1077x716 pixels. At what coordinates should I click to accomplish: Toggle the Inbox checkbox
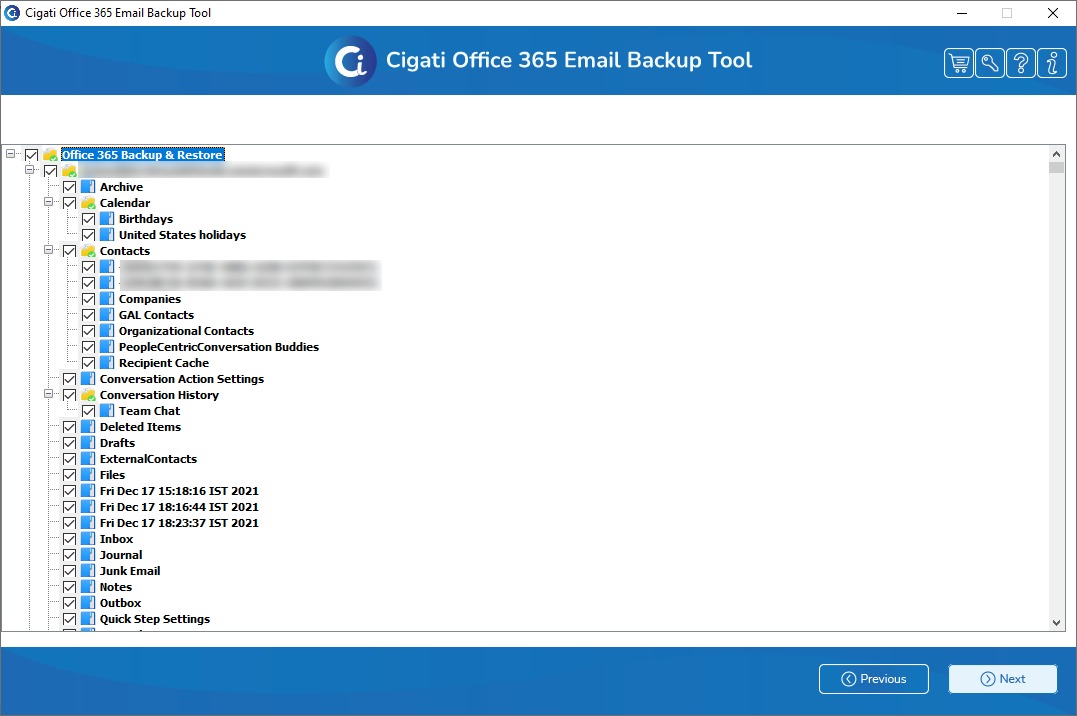(x=69, y=539)
